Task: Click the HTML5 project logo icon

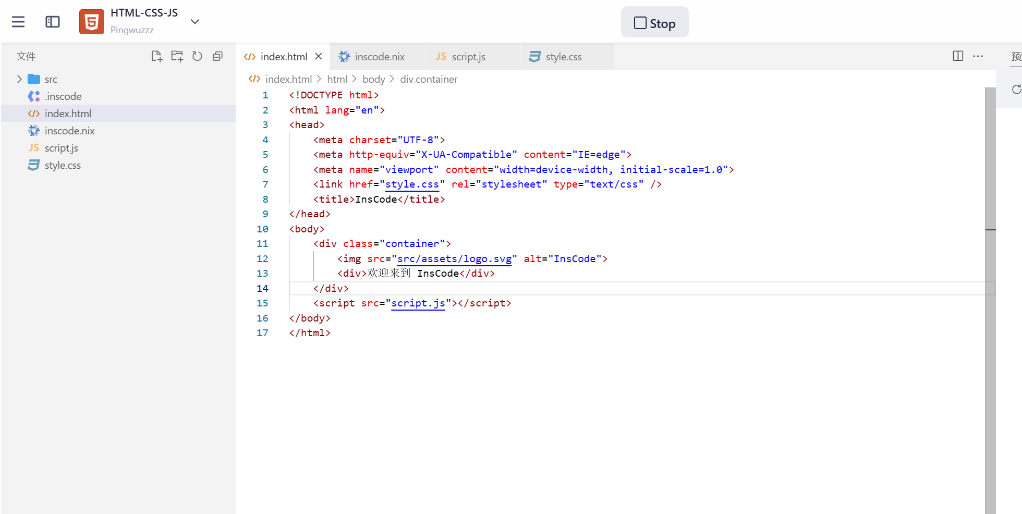Action: pyautogui.click(x=91, y=22)
